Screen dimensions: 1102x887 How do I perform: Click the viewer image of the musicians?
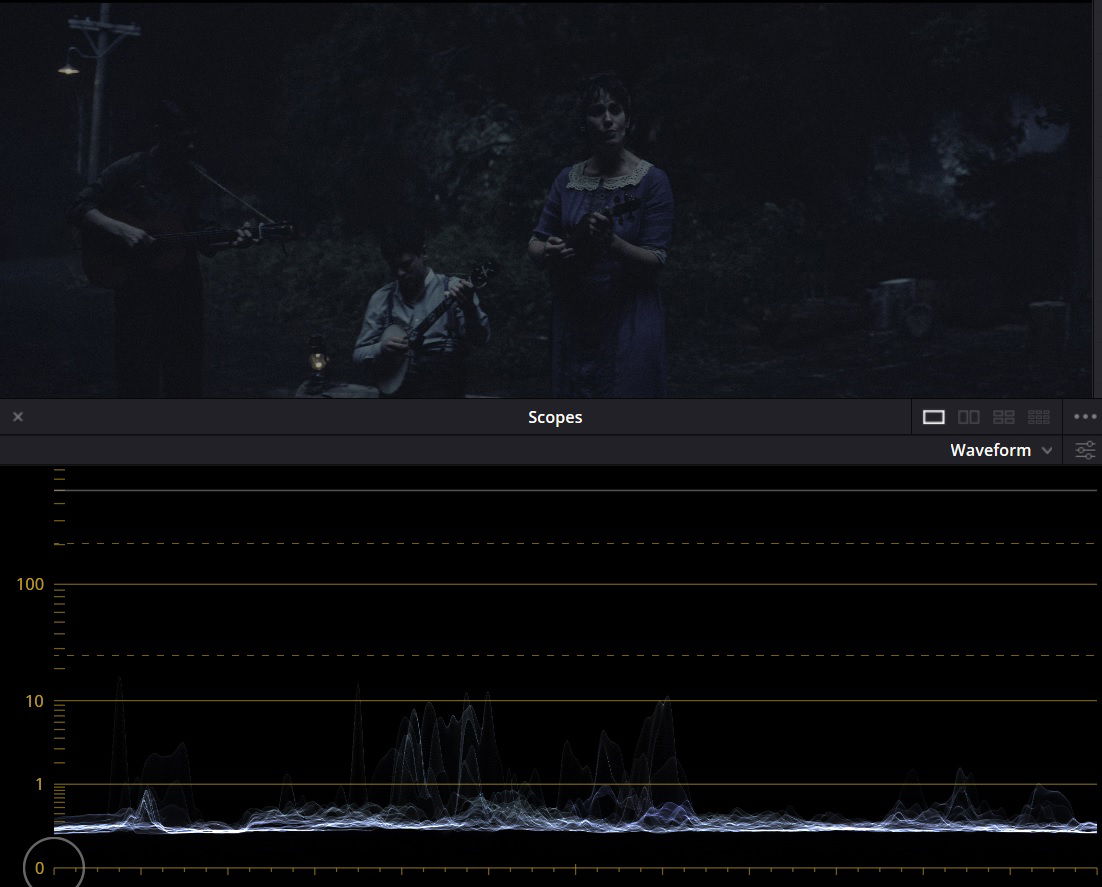547,200
